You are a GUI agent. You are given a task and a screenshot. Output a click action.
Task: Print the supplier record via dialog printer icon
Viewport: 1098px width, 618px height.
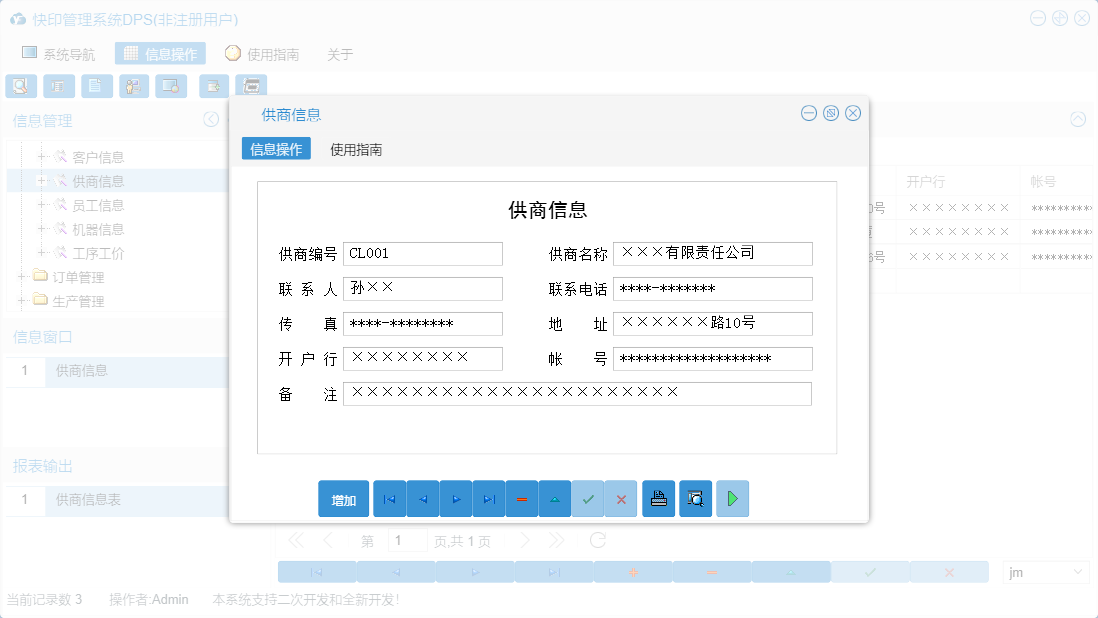click(x=658, y=498)
